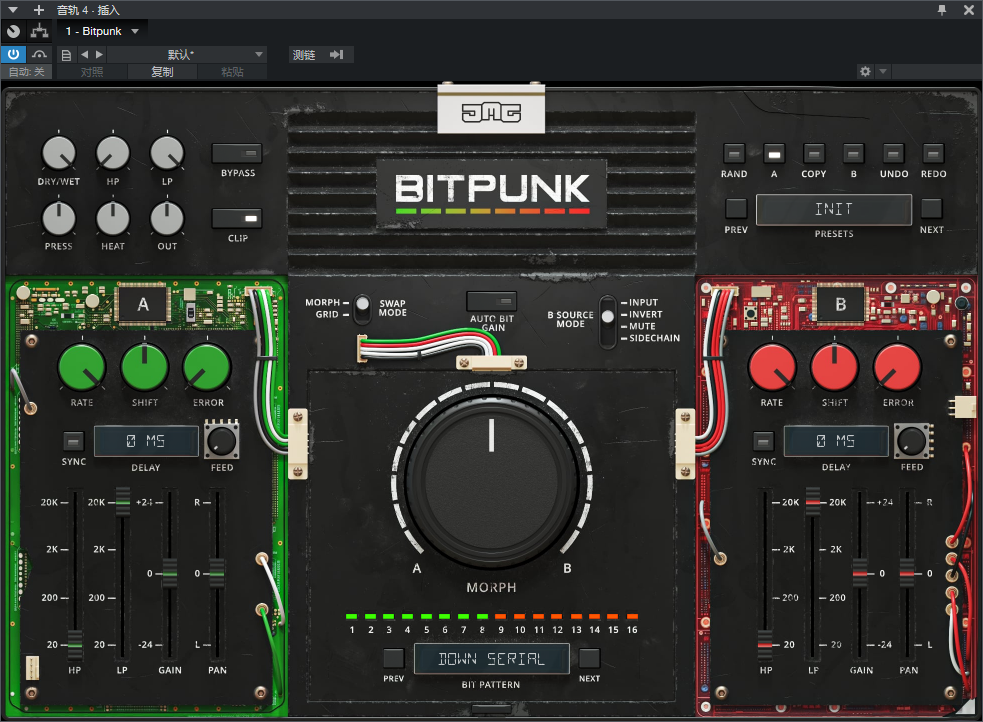Open plugin settings gear icon
This screenshot has height=722, width=983.
tap(865, 71)
